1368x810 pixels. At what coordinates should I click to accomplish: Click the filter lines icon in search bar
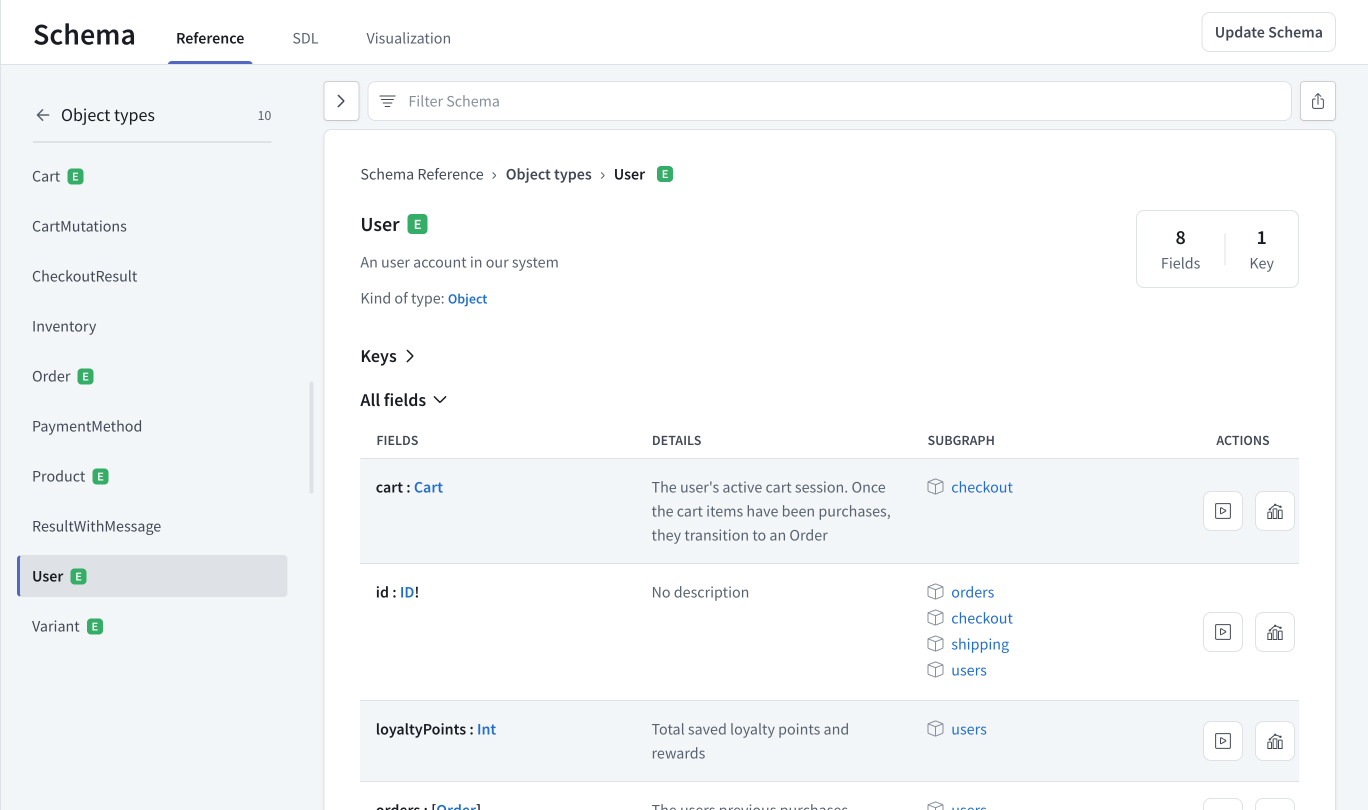(388, 101)
